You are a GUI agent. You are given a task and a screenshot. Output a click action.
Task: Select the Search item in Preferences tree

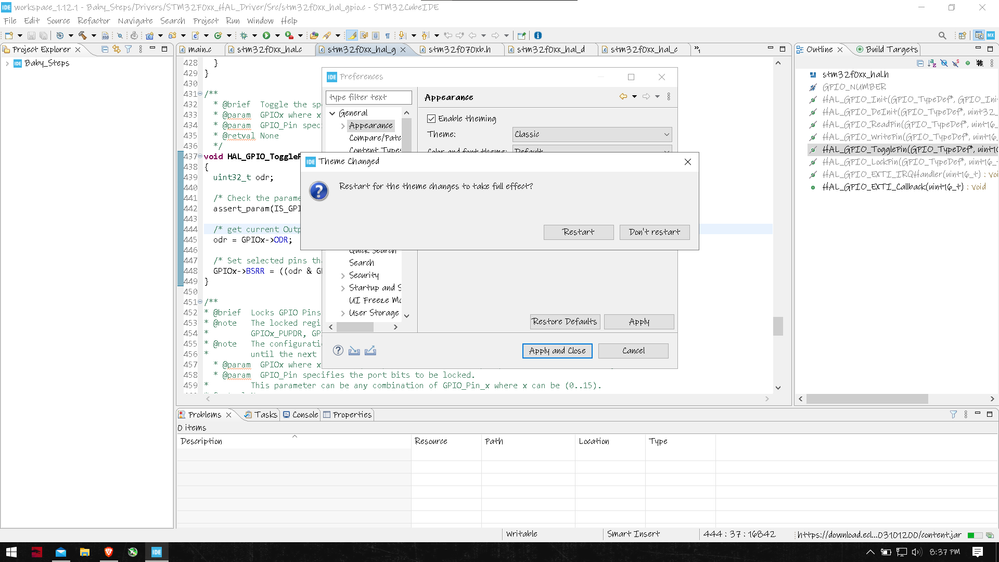point(361,263)
